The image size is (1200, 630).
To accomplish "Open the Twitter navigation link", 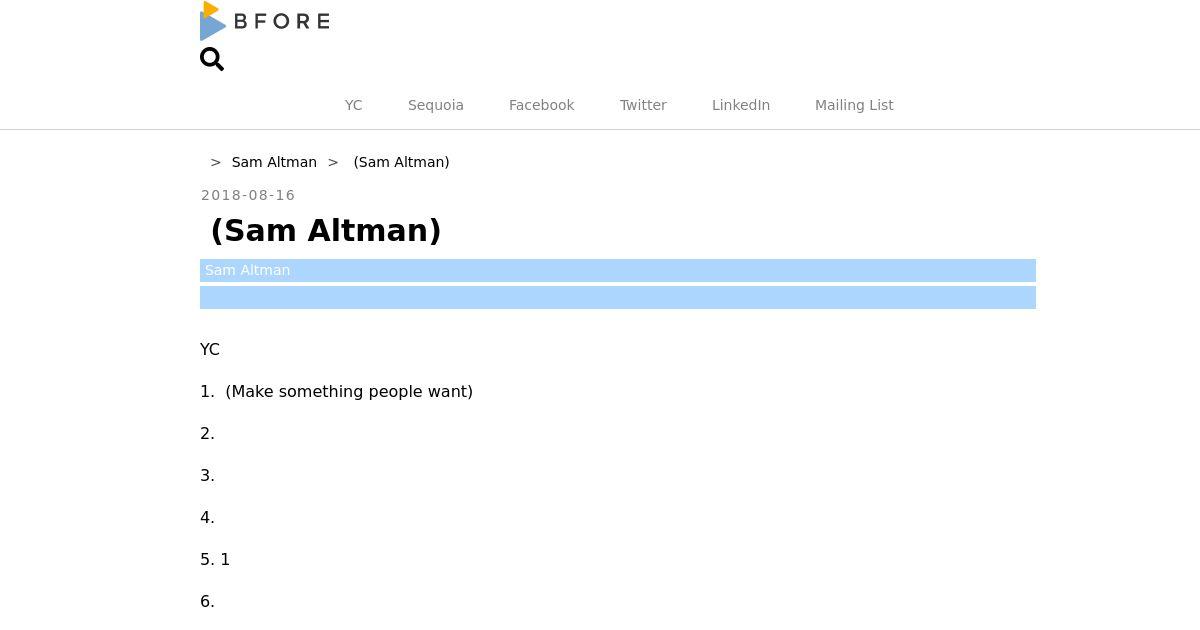I will pyautogui.click(x=643, y=105).
